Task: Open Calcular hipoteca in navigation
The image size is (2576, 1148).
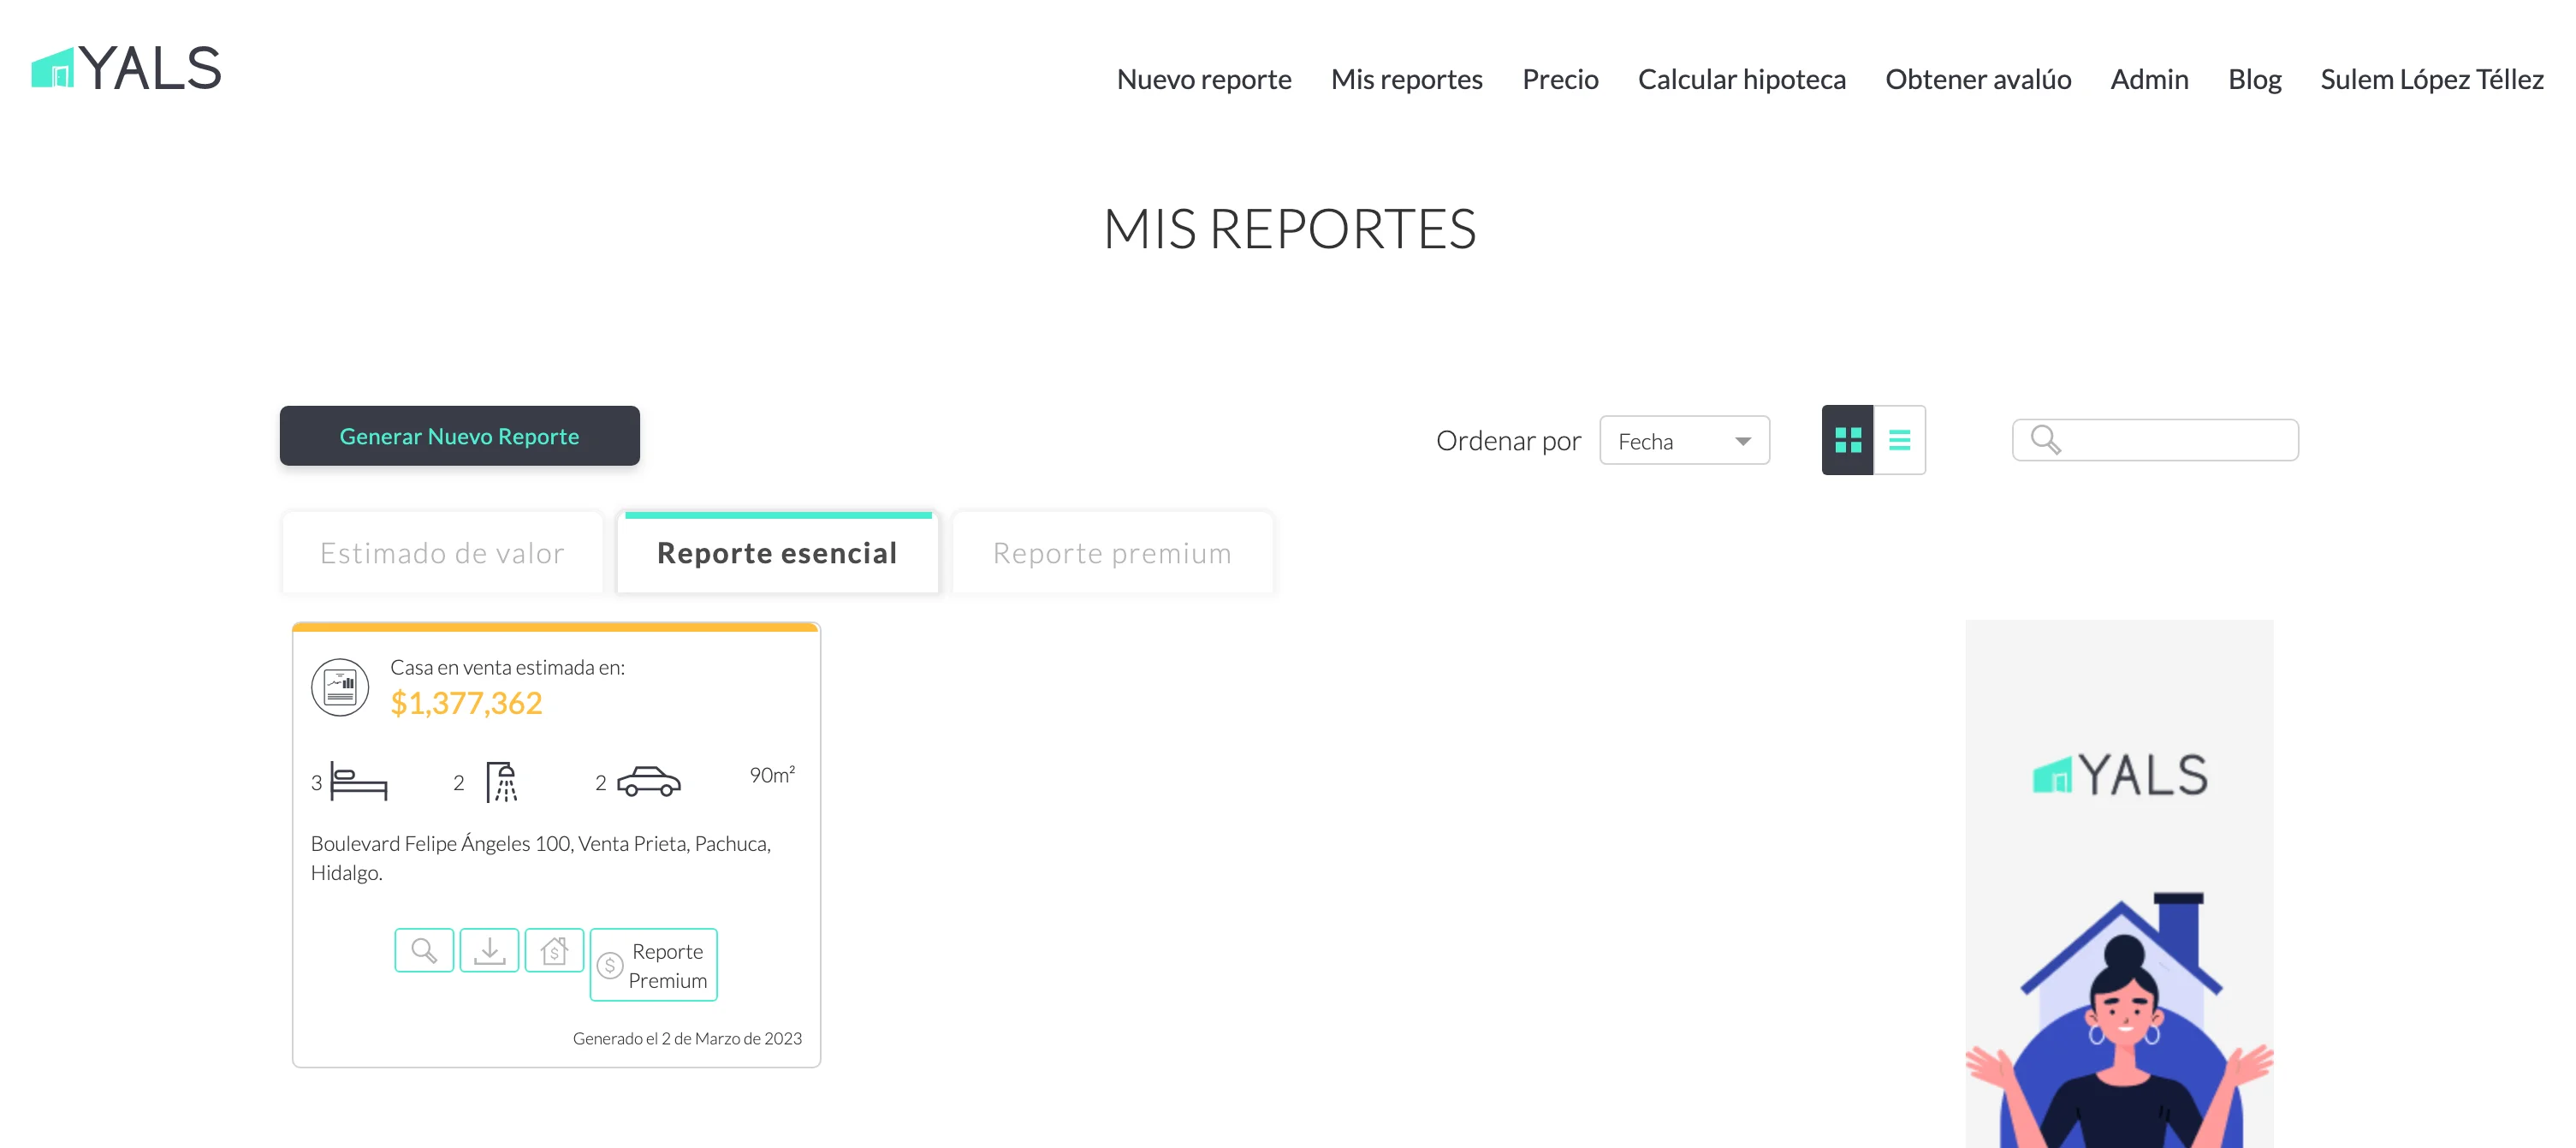Action: (1741, 79)
